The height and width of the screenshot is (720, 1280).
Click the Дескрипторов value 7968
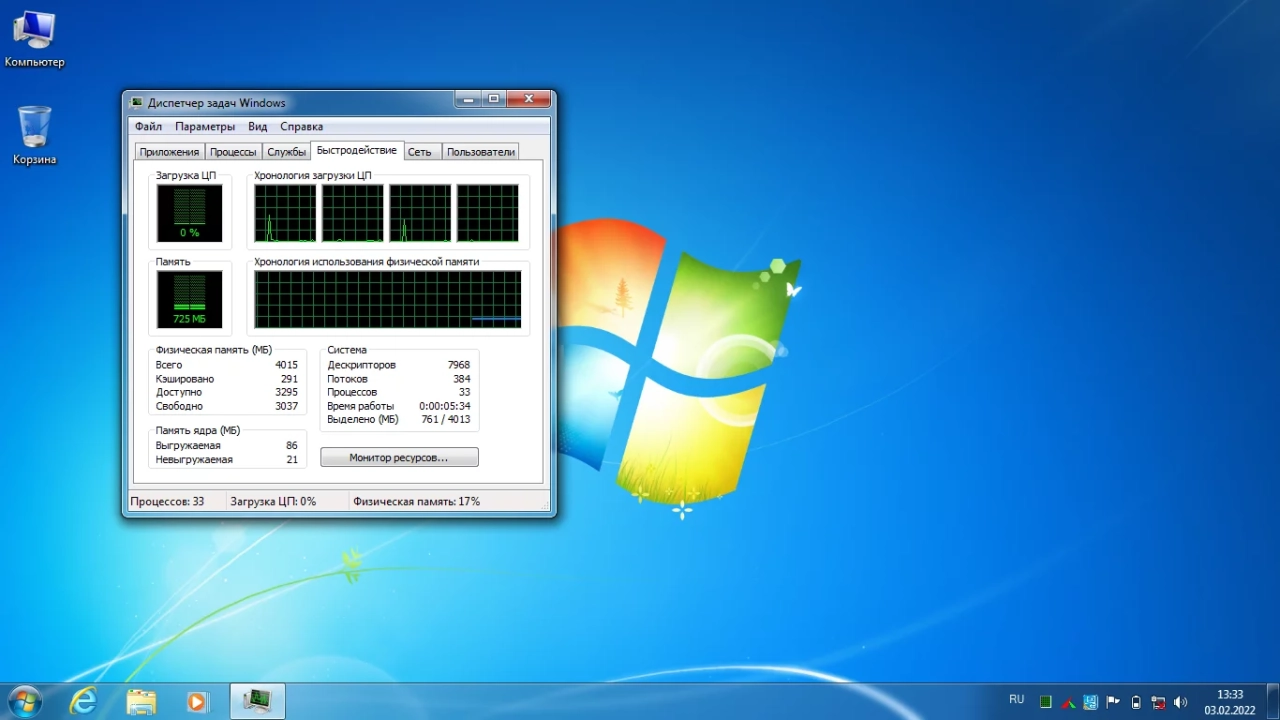[459, 365]
